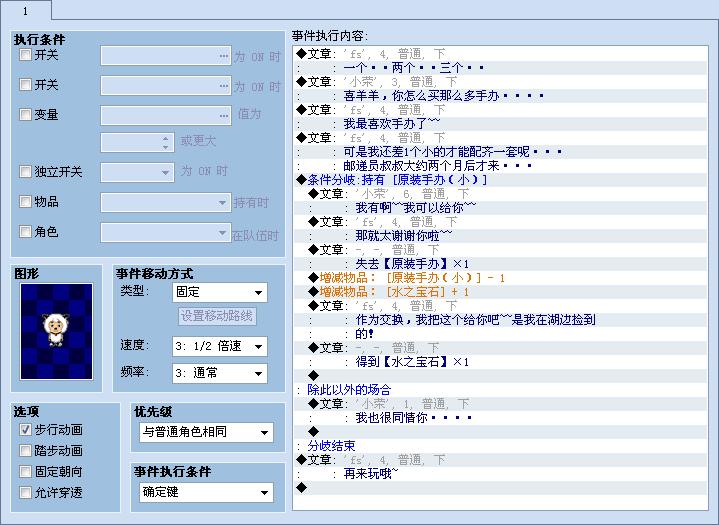This screenshot has width=719, height=525.
Task: Select the line '再来玩哦~'
Action: coord(500,474)
